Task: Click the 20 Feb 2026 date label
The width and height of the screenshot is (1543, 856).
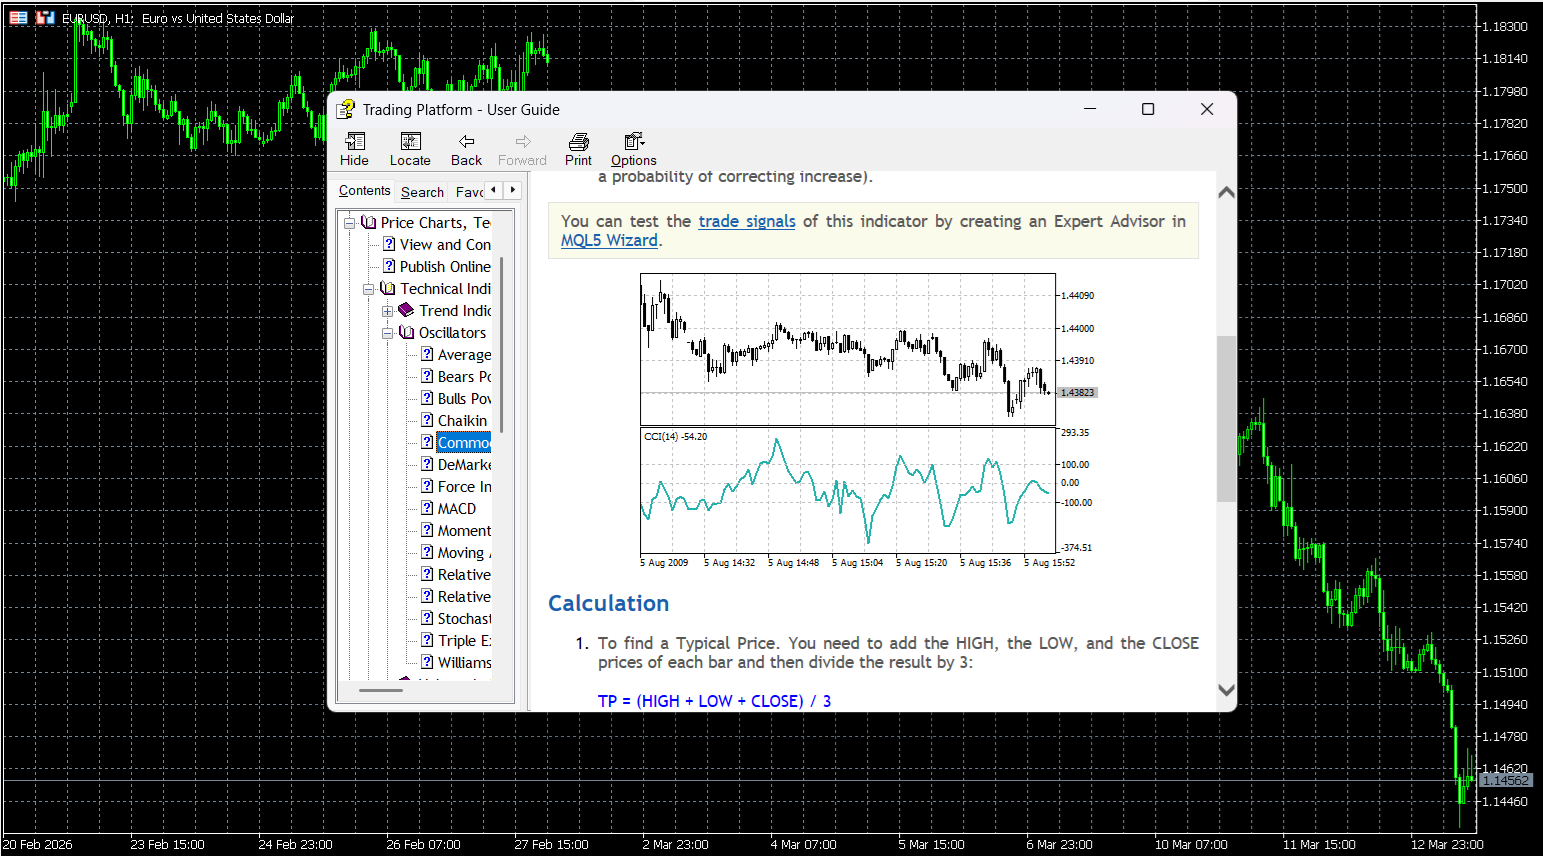Action: point(38,844)
